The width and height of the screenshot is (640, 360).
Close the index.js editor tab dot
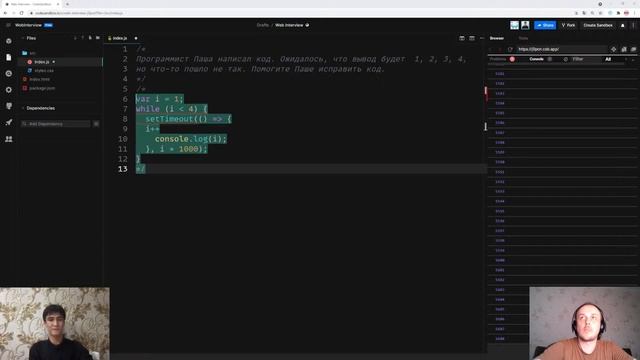click(x=136, y=38)
